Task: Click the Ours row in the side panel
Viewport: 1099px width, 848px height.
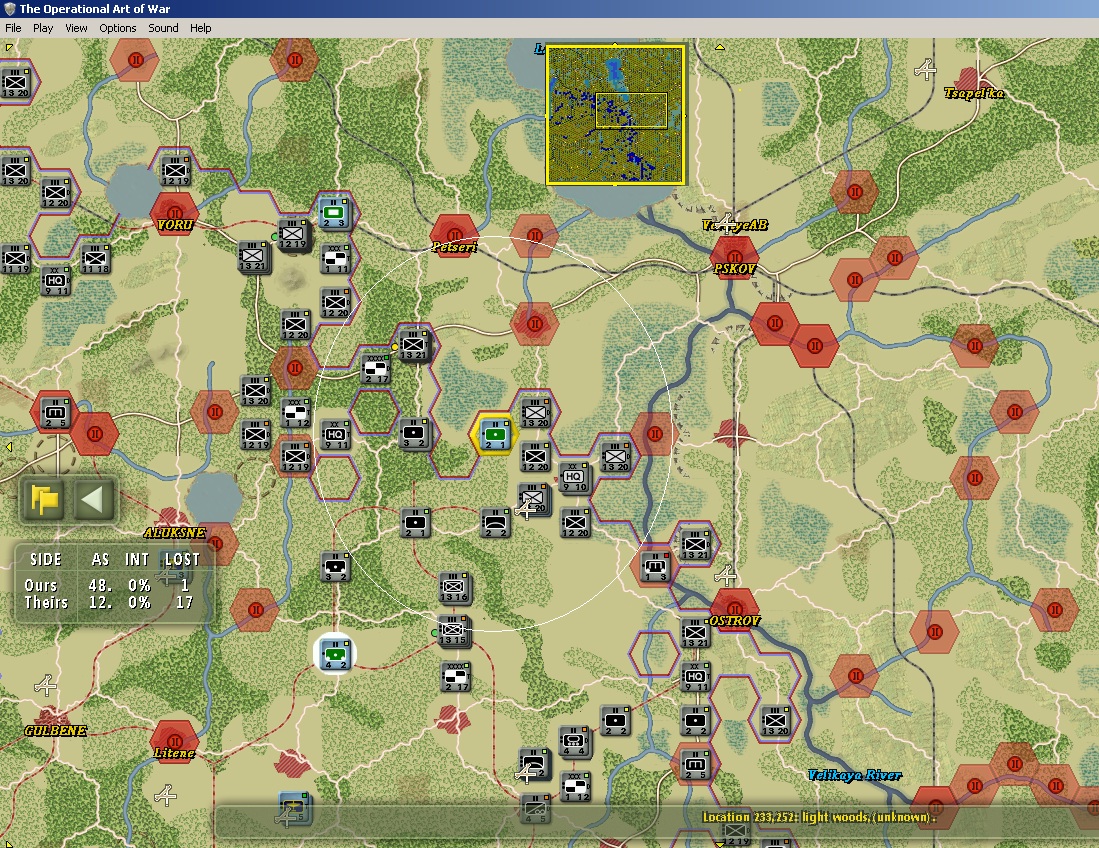Action: point(107,585)
